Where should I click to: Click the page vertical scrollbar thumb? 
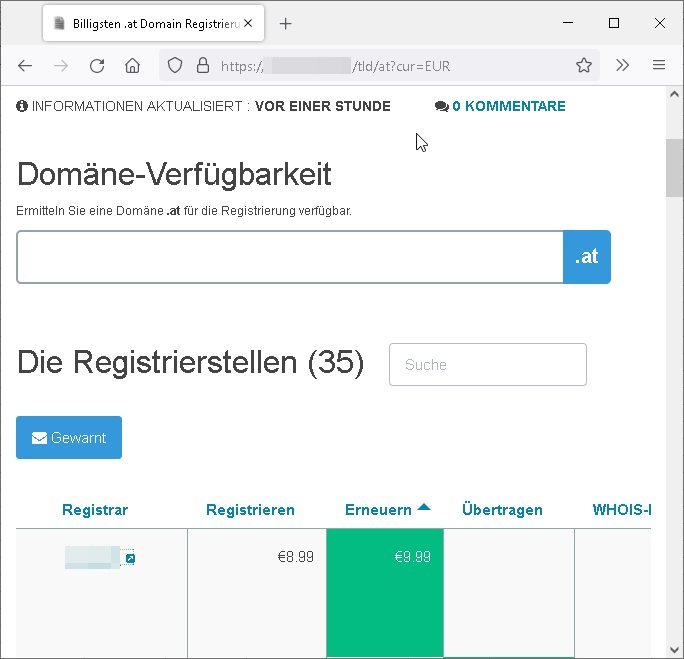pos(675,167)
